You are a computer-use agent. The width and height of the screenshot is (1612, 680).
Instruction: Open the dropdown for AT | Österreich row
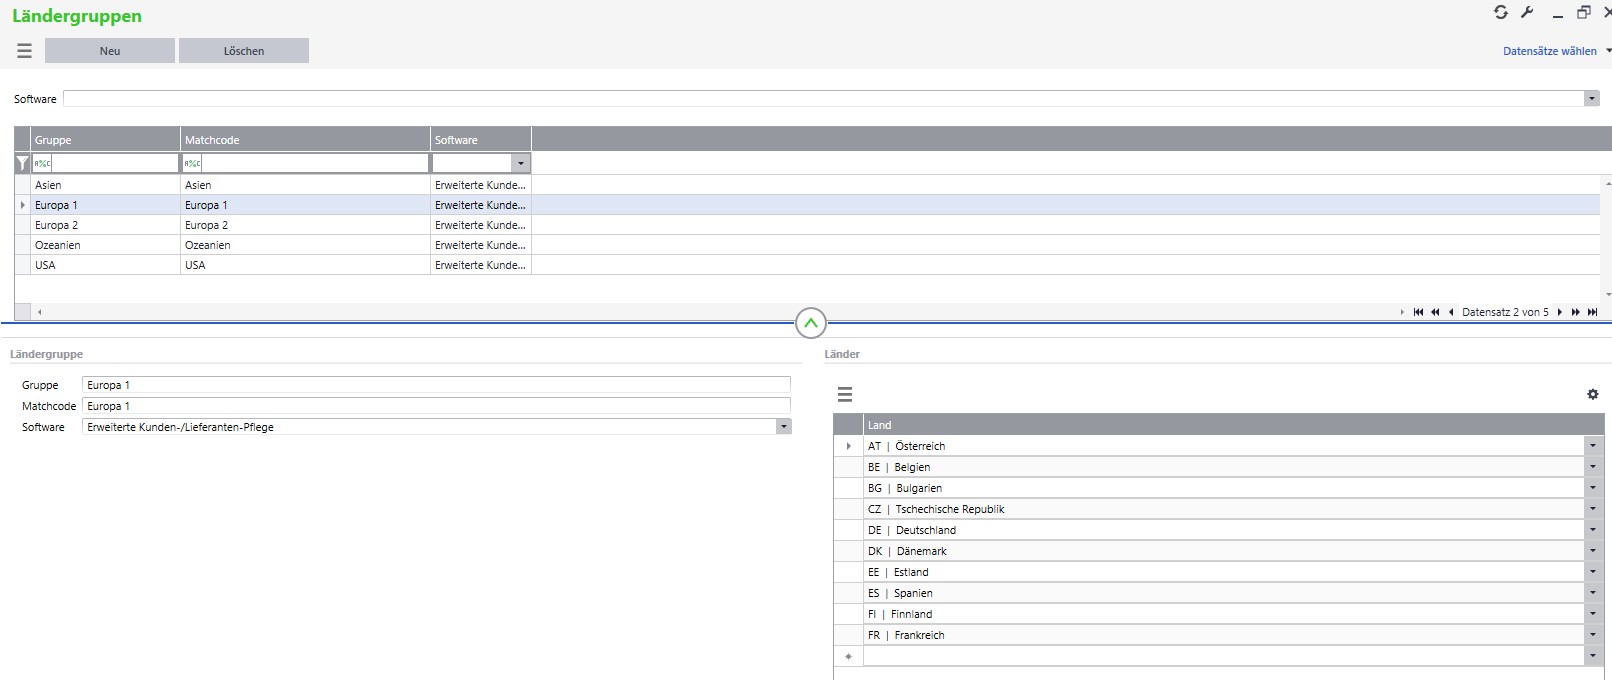point(1592,446)
